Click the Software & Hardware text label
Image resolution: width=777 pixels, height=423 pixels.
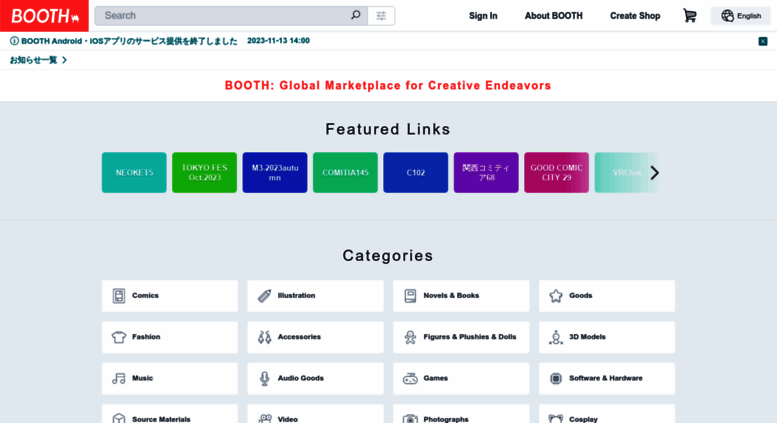[x=606, y=378]
